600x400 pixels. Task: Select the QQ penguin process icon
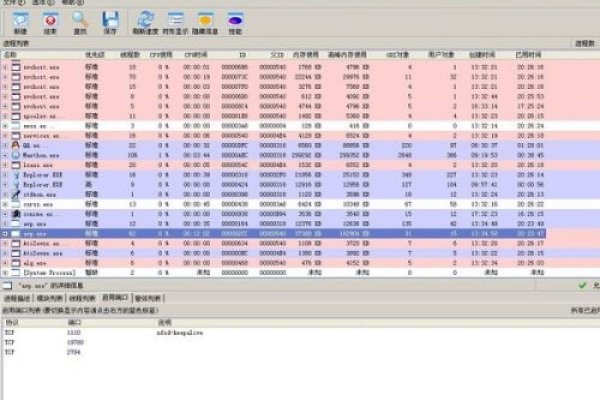[x=14, y=145]
